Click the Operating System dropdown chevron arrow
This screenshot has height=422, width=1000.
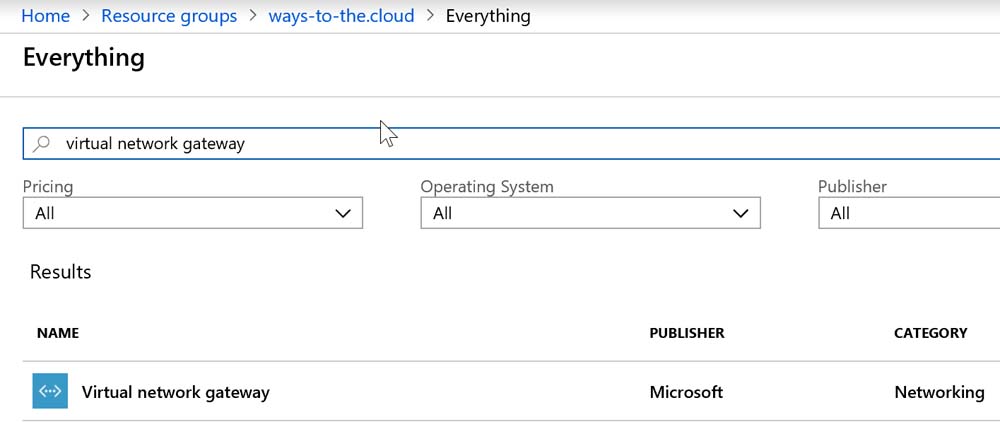pos(741,213)
